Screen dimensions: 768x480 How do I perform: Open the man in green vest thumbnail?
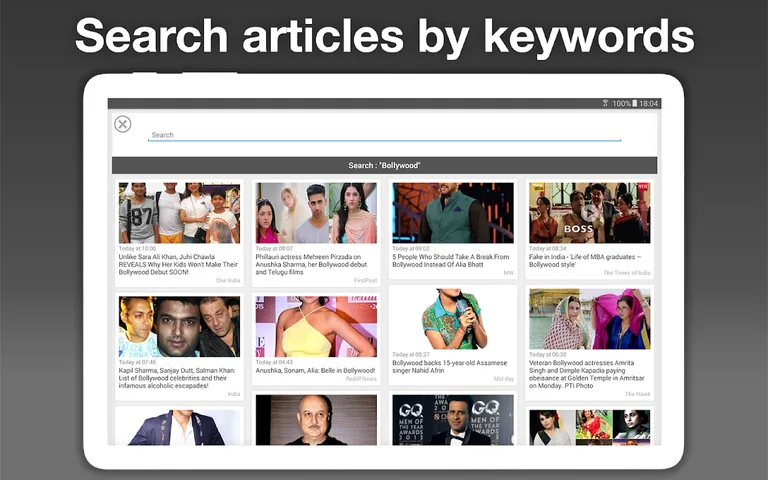[x=453, y=213]
